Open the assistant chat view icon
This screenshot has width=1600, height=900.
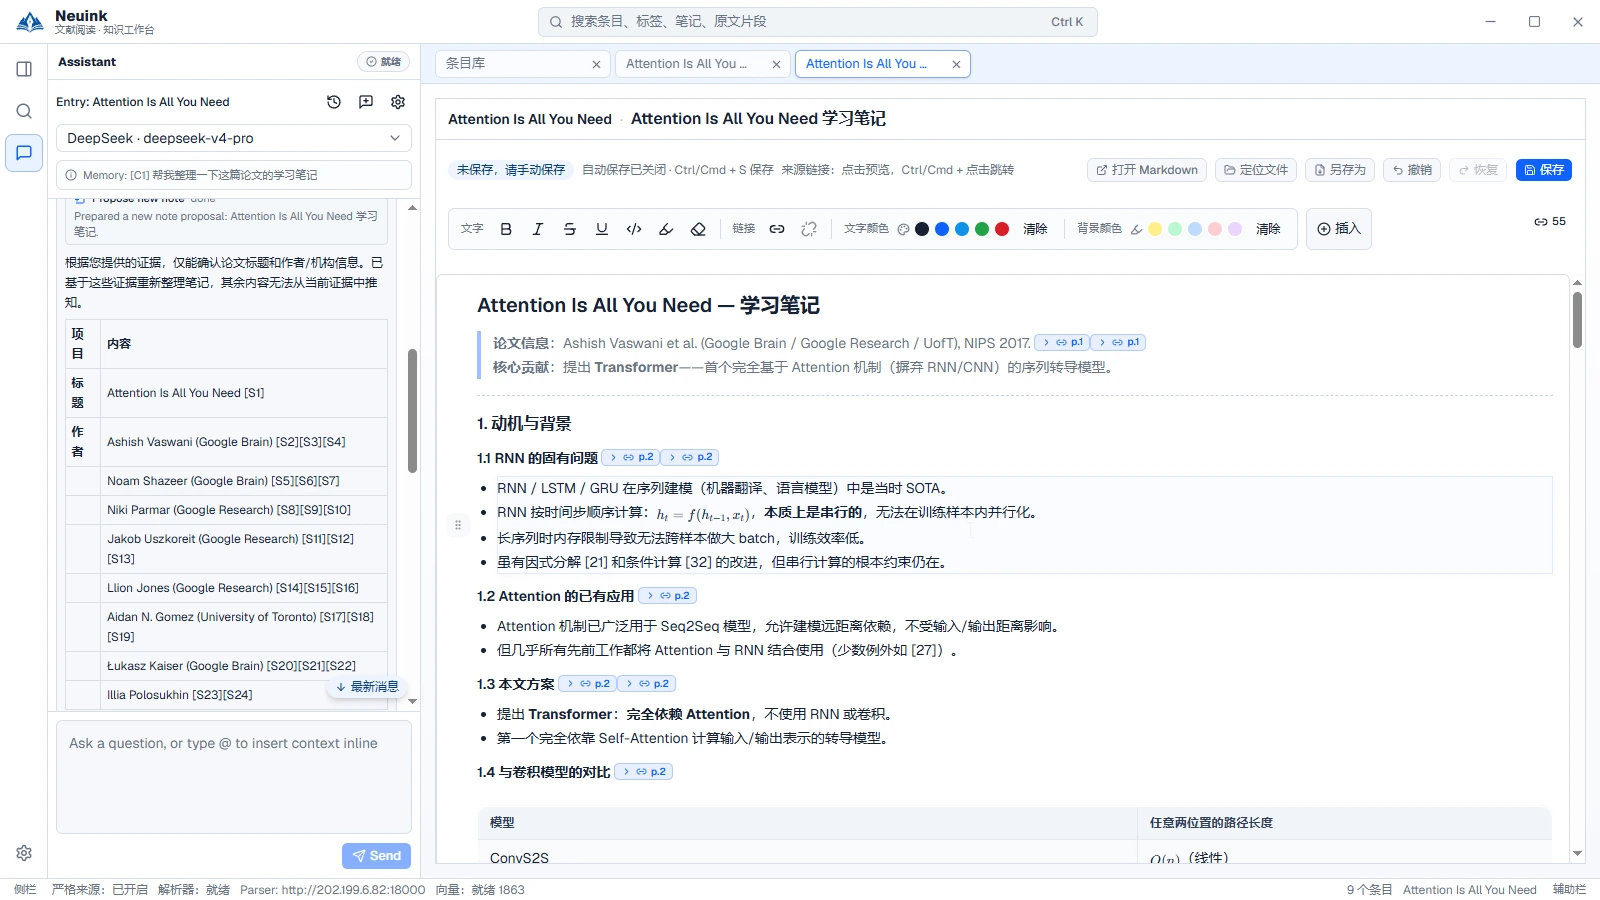(x=24, y=153)
